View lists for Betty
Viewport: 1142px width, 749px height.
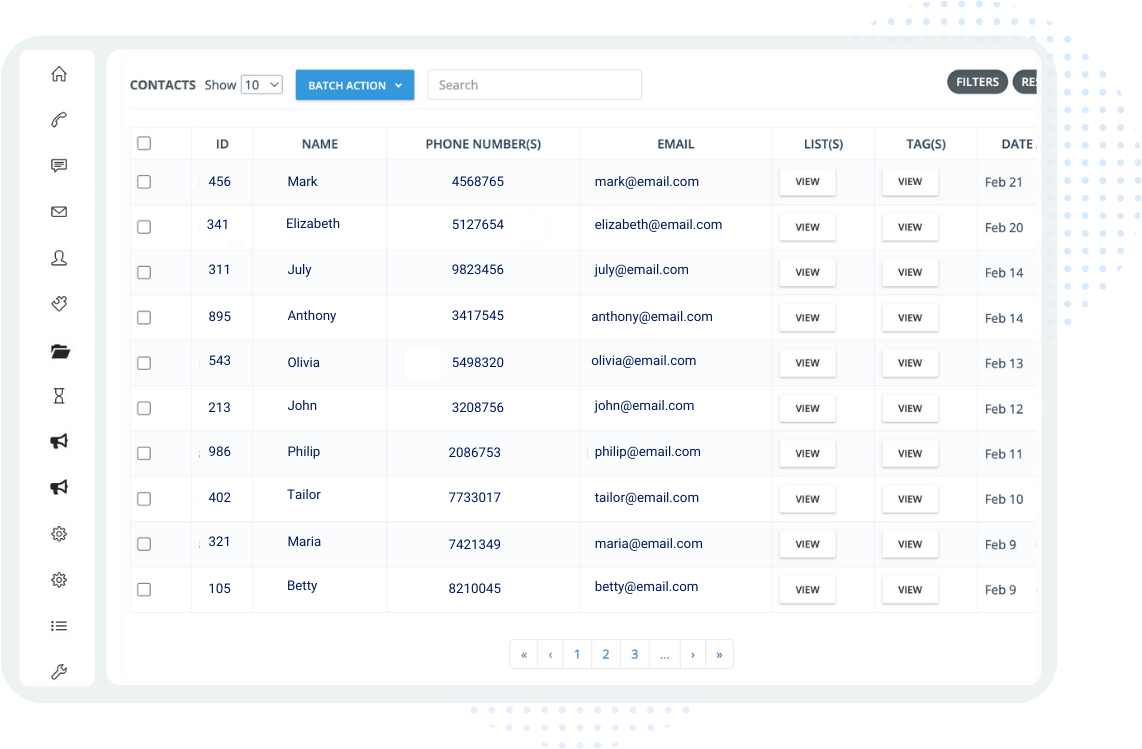pos(807,589)
